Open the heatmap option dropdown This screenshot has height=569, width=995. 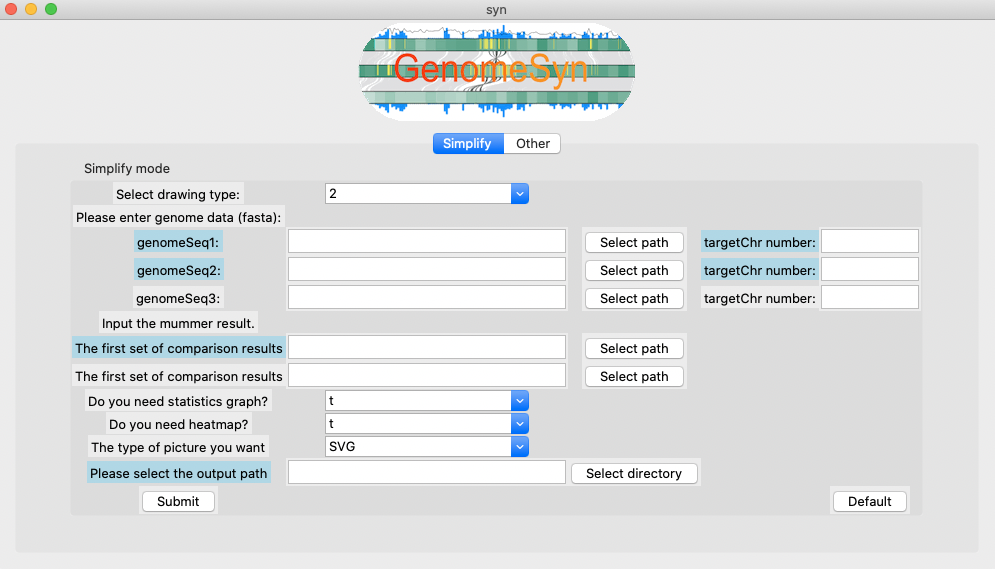426,424
